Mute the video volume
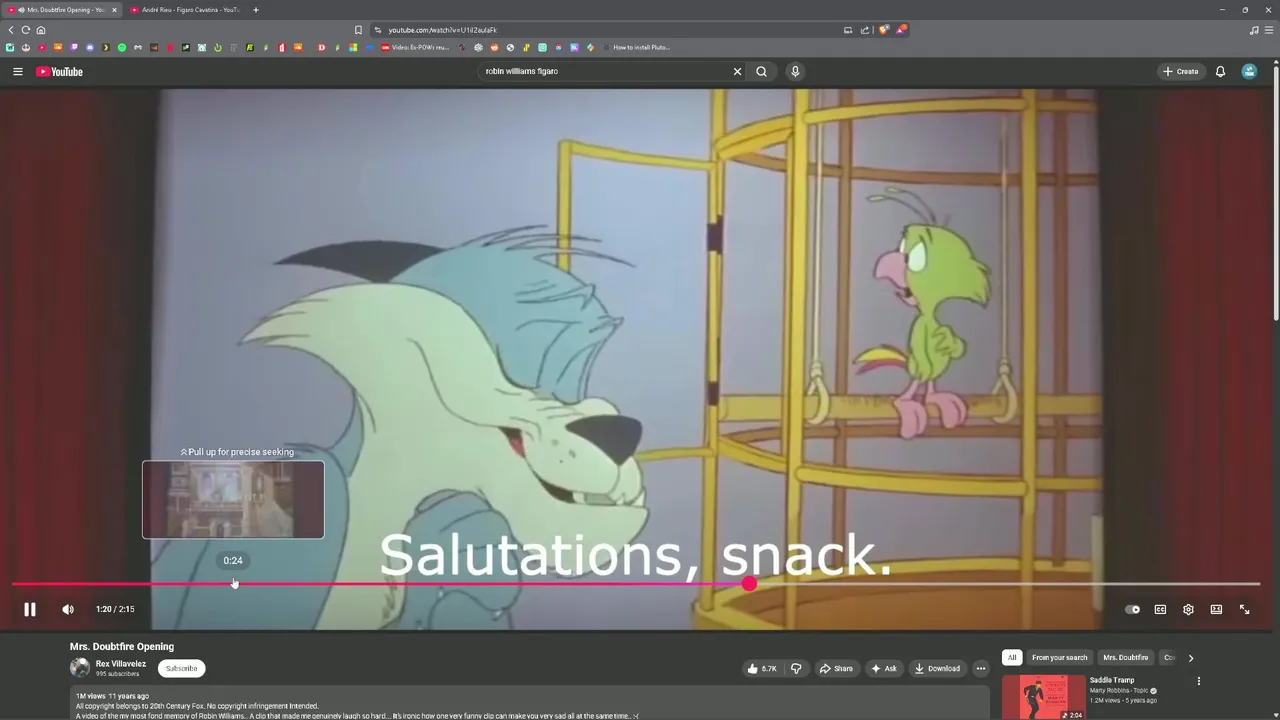Image resolution: width=1280 pixels, height=720 pixels. (x=68, y=609)
